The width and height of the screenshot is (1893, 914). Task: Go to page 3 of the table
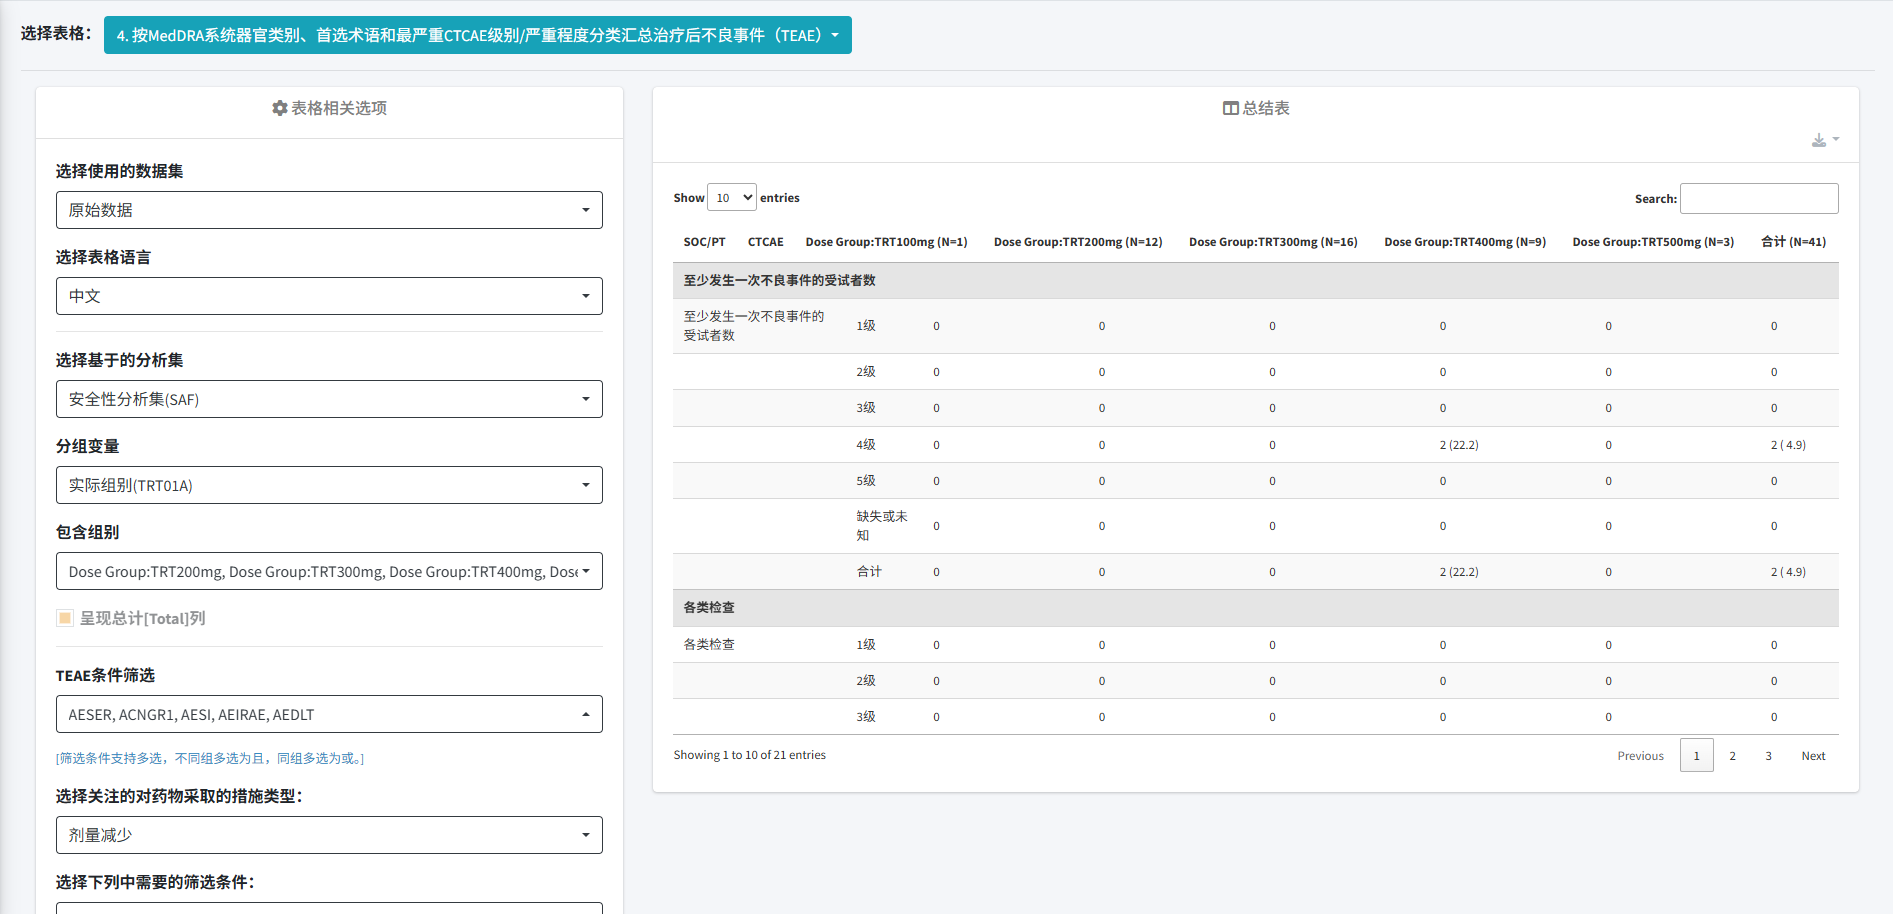1768,756
